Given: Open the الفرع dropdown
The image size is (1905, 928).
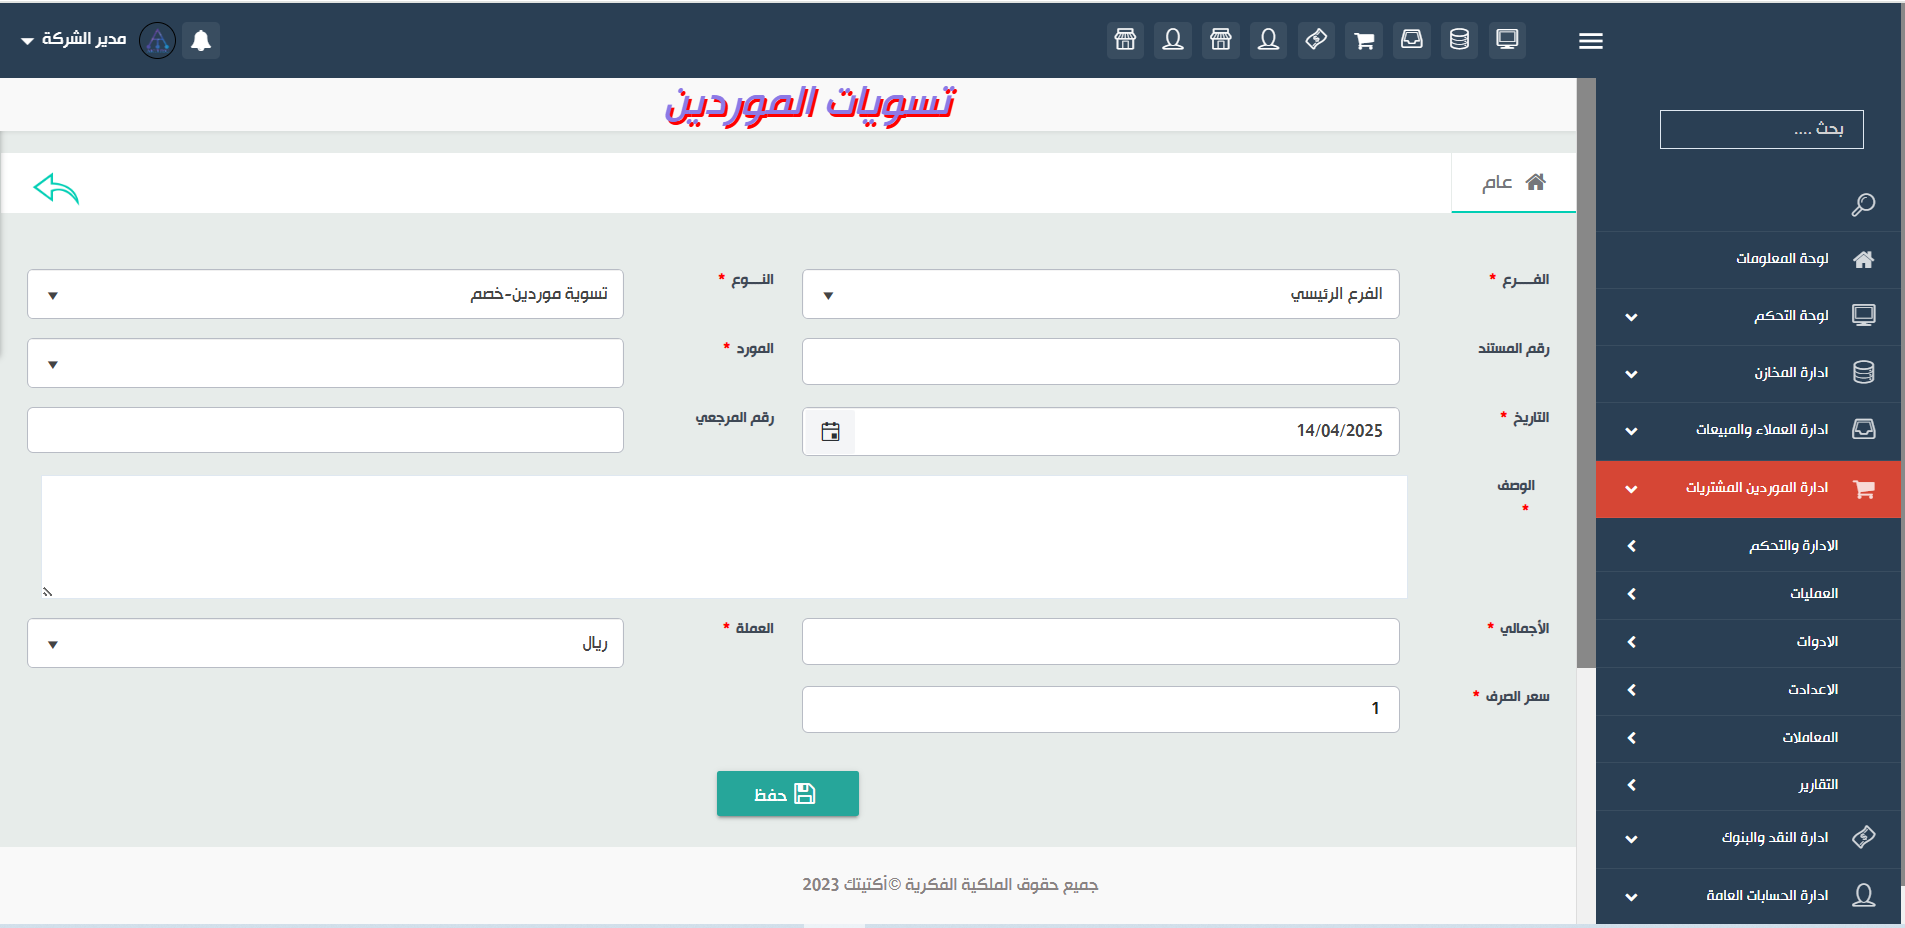Looking at the screenshot, I should pos(1100,294).
